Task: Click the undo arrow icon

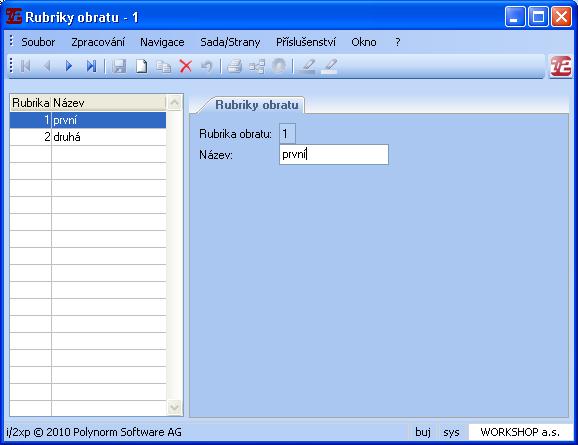Action: (207, 66)
